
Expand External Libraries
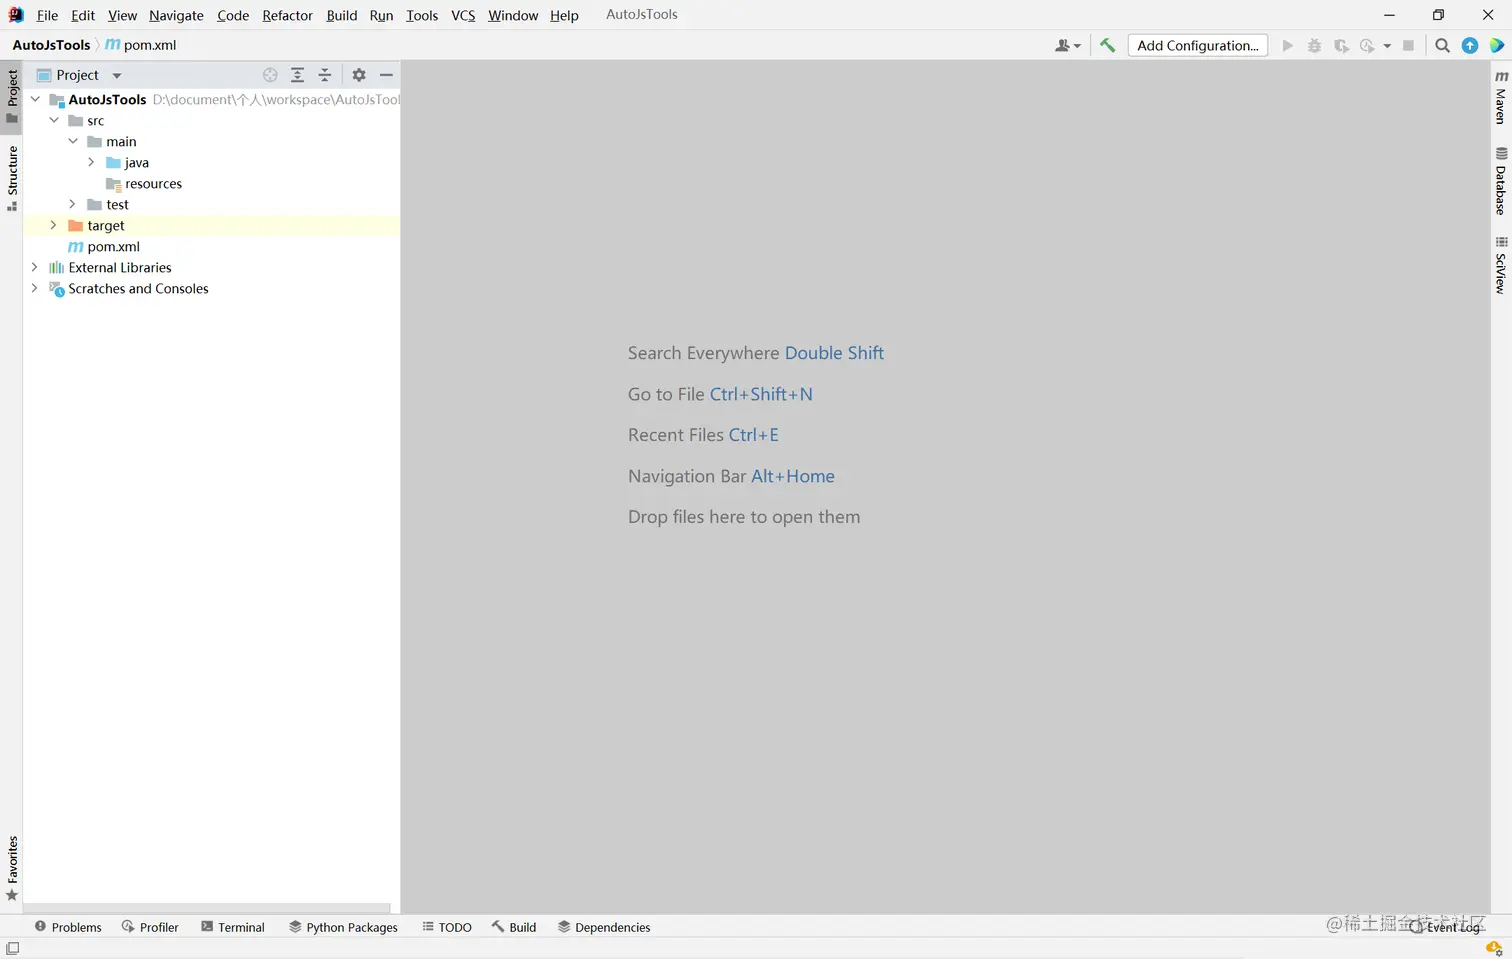tap(34, 267)
